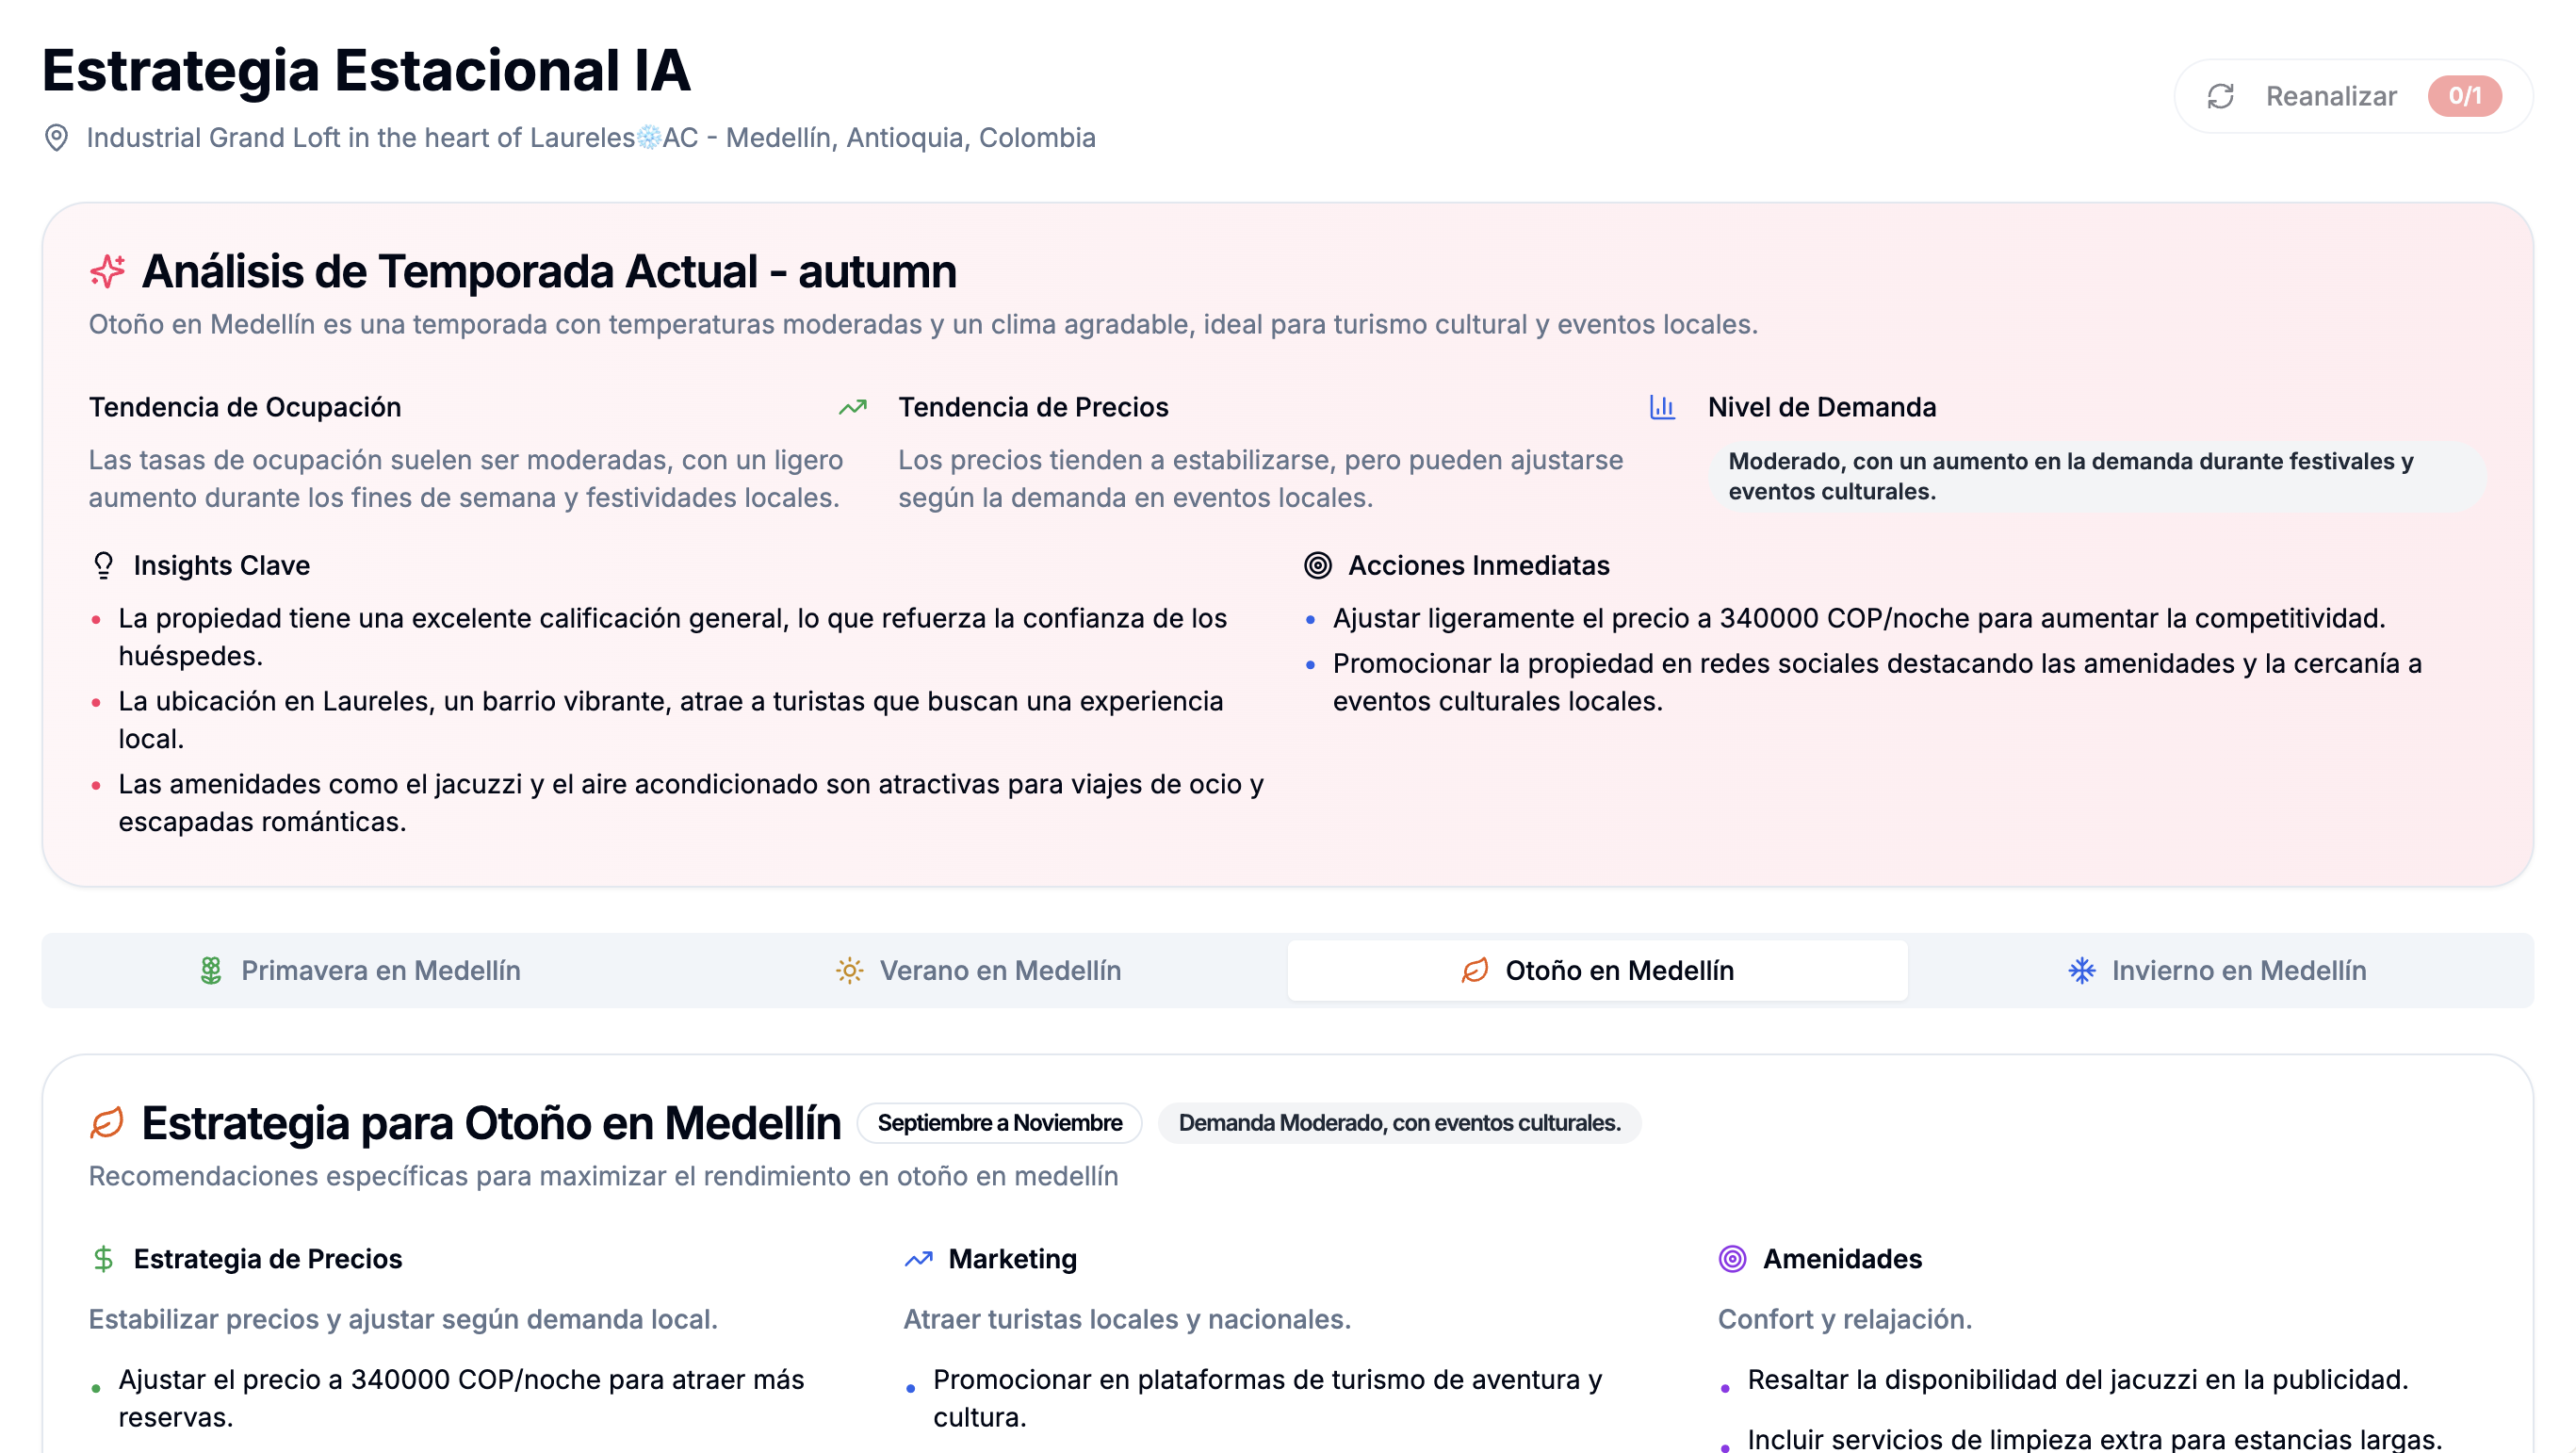Click the Demanda Moderado badge
The width and height of the screenshot is (2576, 1453).
click(x=1398, y=1122)
